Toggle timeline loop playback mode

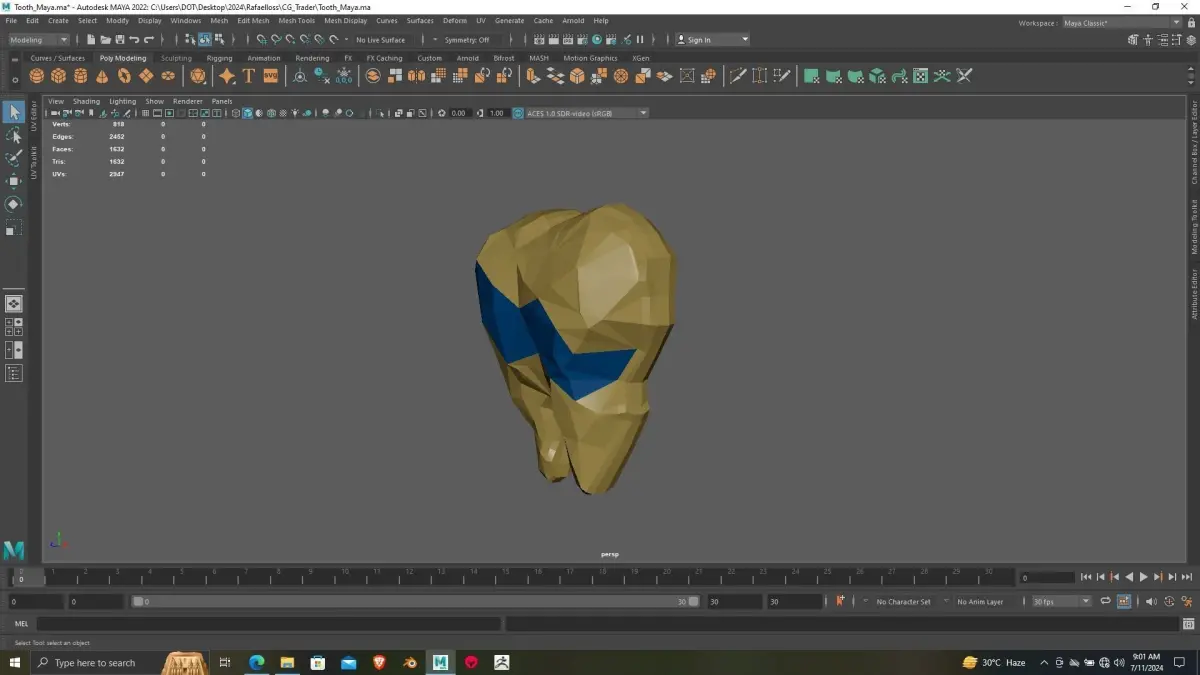(x=1106, y=601)
